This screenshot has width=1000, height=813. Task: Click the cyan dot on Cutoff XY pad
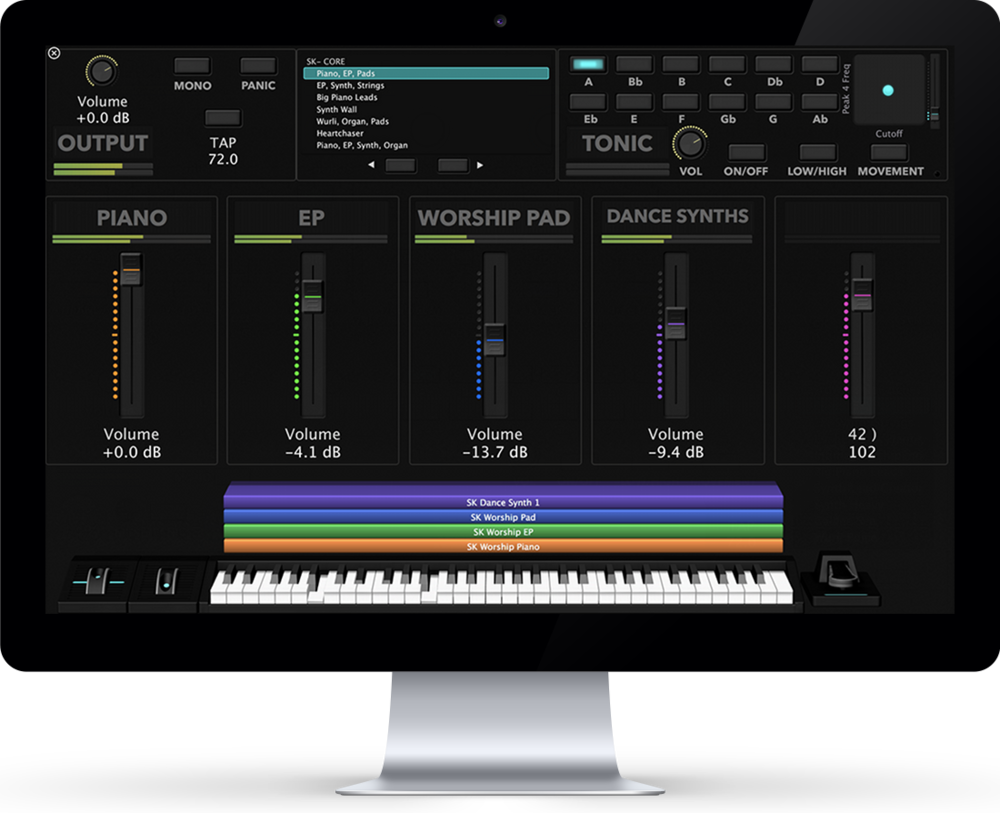click(x=886, y=91)
